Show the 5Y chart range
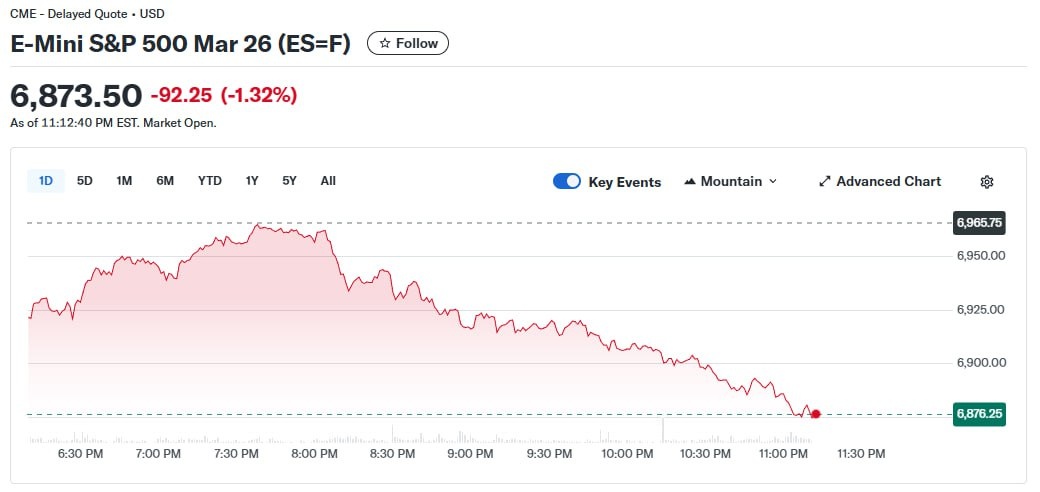The height and width of the screenshot is (492, 1040). 289,181
